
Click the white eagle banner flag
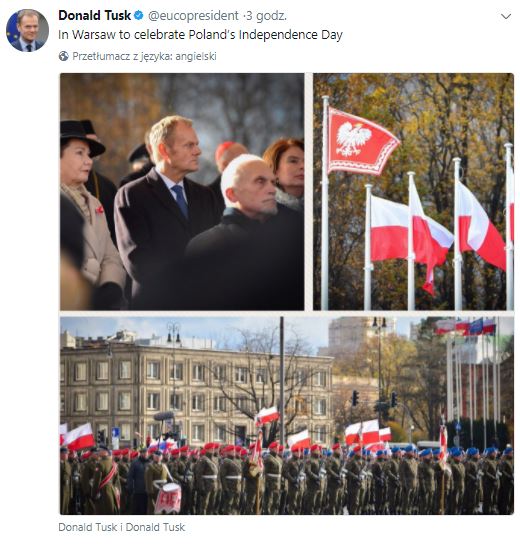tap(361, 142)
